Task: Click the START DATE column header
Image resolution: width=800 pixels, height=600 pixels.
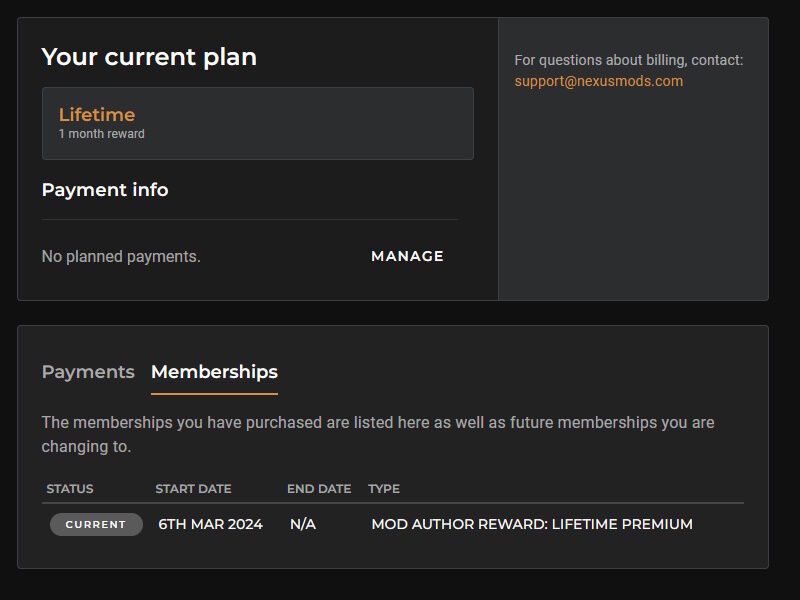Action: click(x=193, y=489)
